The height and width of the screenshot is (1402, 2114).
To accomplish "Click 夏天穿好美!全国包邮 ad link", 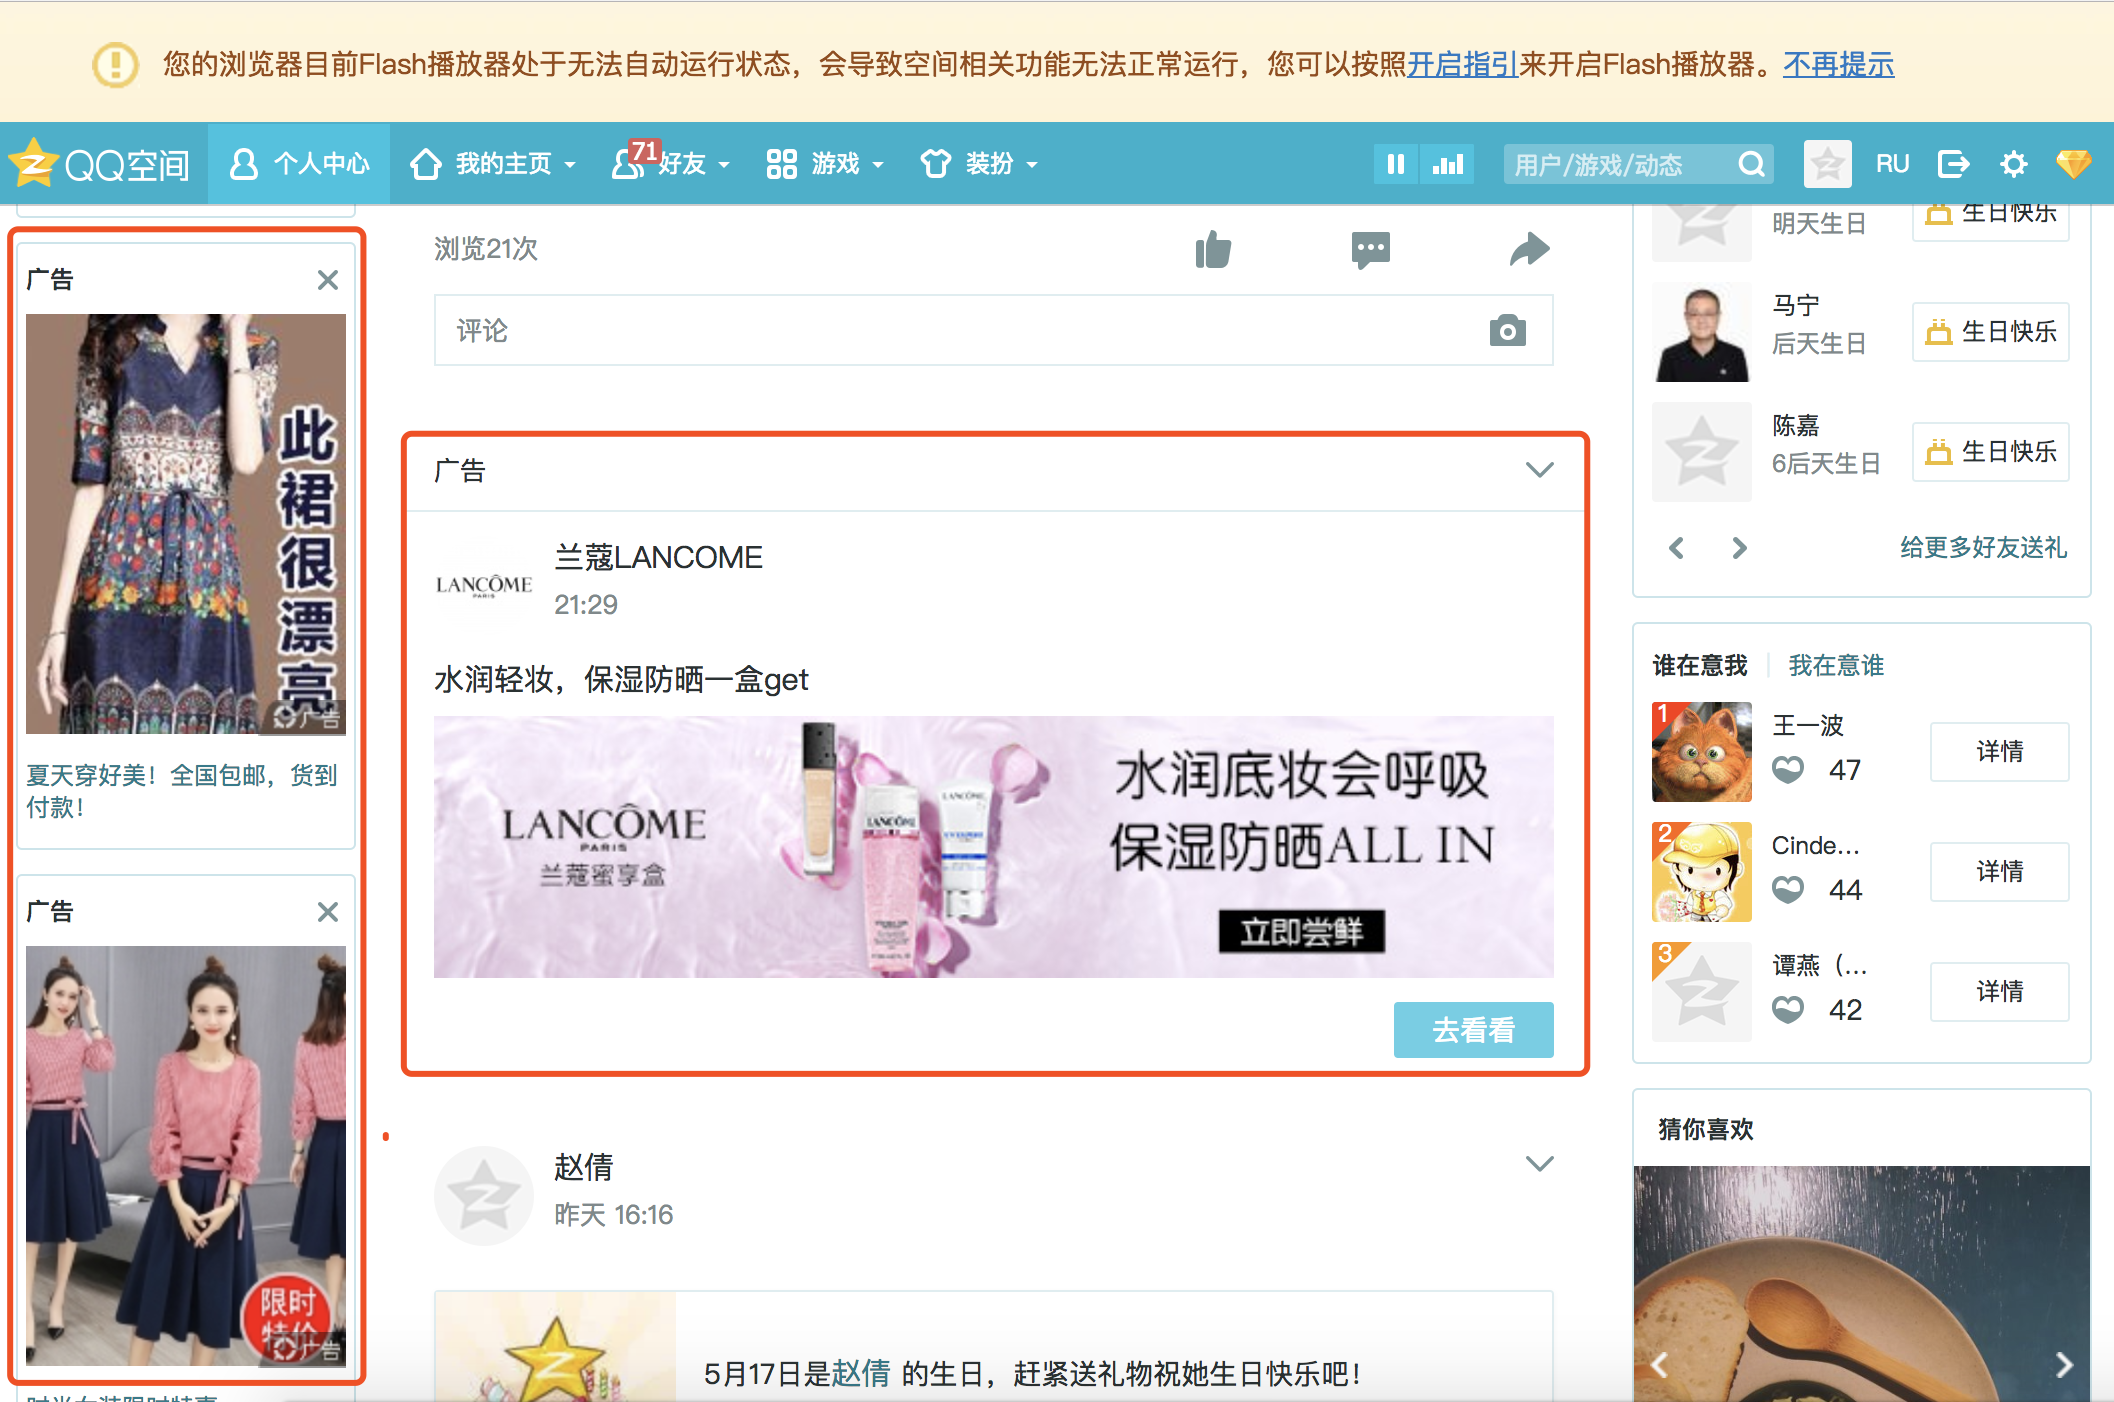I will click(x=182, y=790).
